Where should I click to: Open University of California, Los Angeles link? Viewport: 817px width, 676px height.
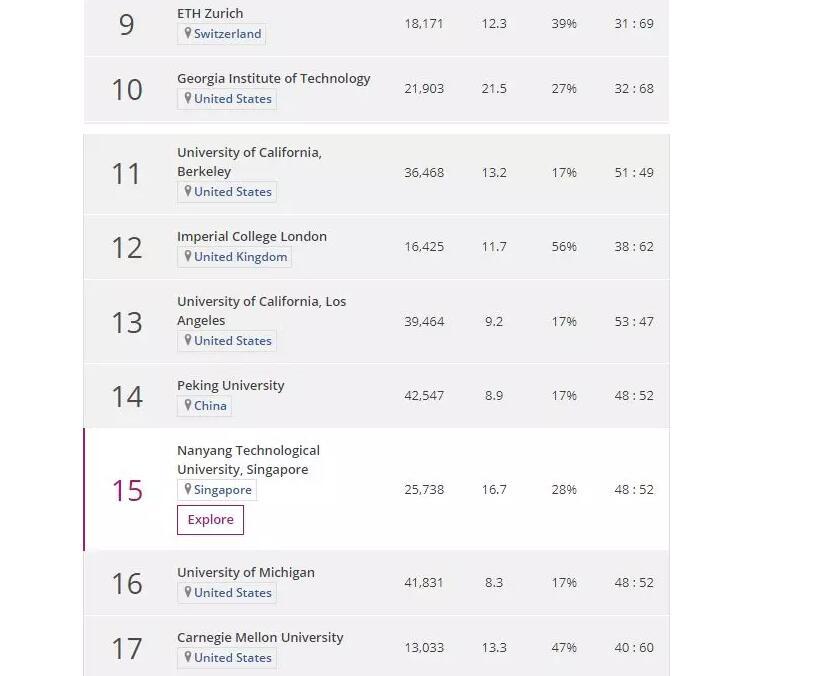pos(261,310)
